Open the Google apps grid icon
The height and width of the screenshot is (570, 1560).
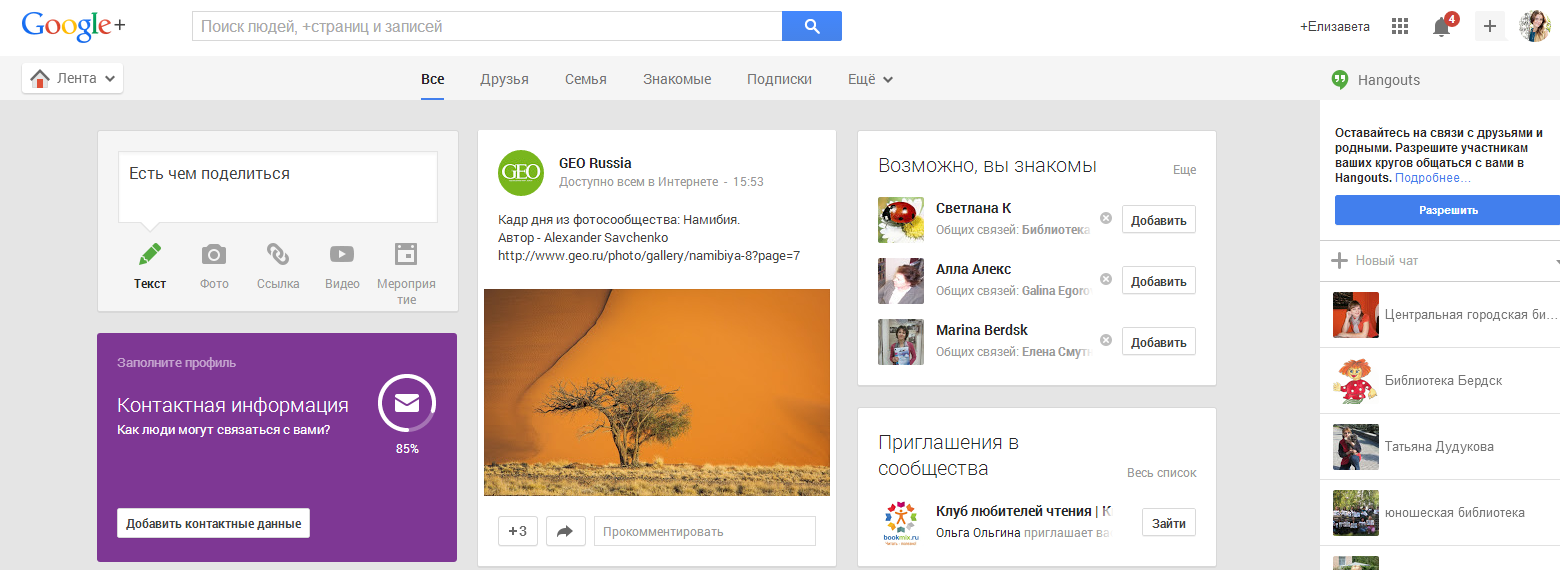click(1400, 26)
